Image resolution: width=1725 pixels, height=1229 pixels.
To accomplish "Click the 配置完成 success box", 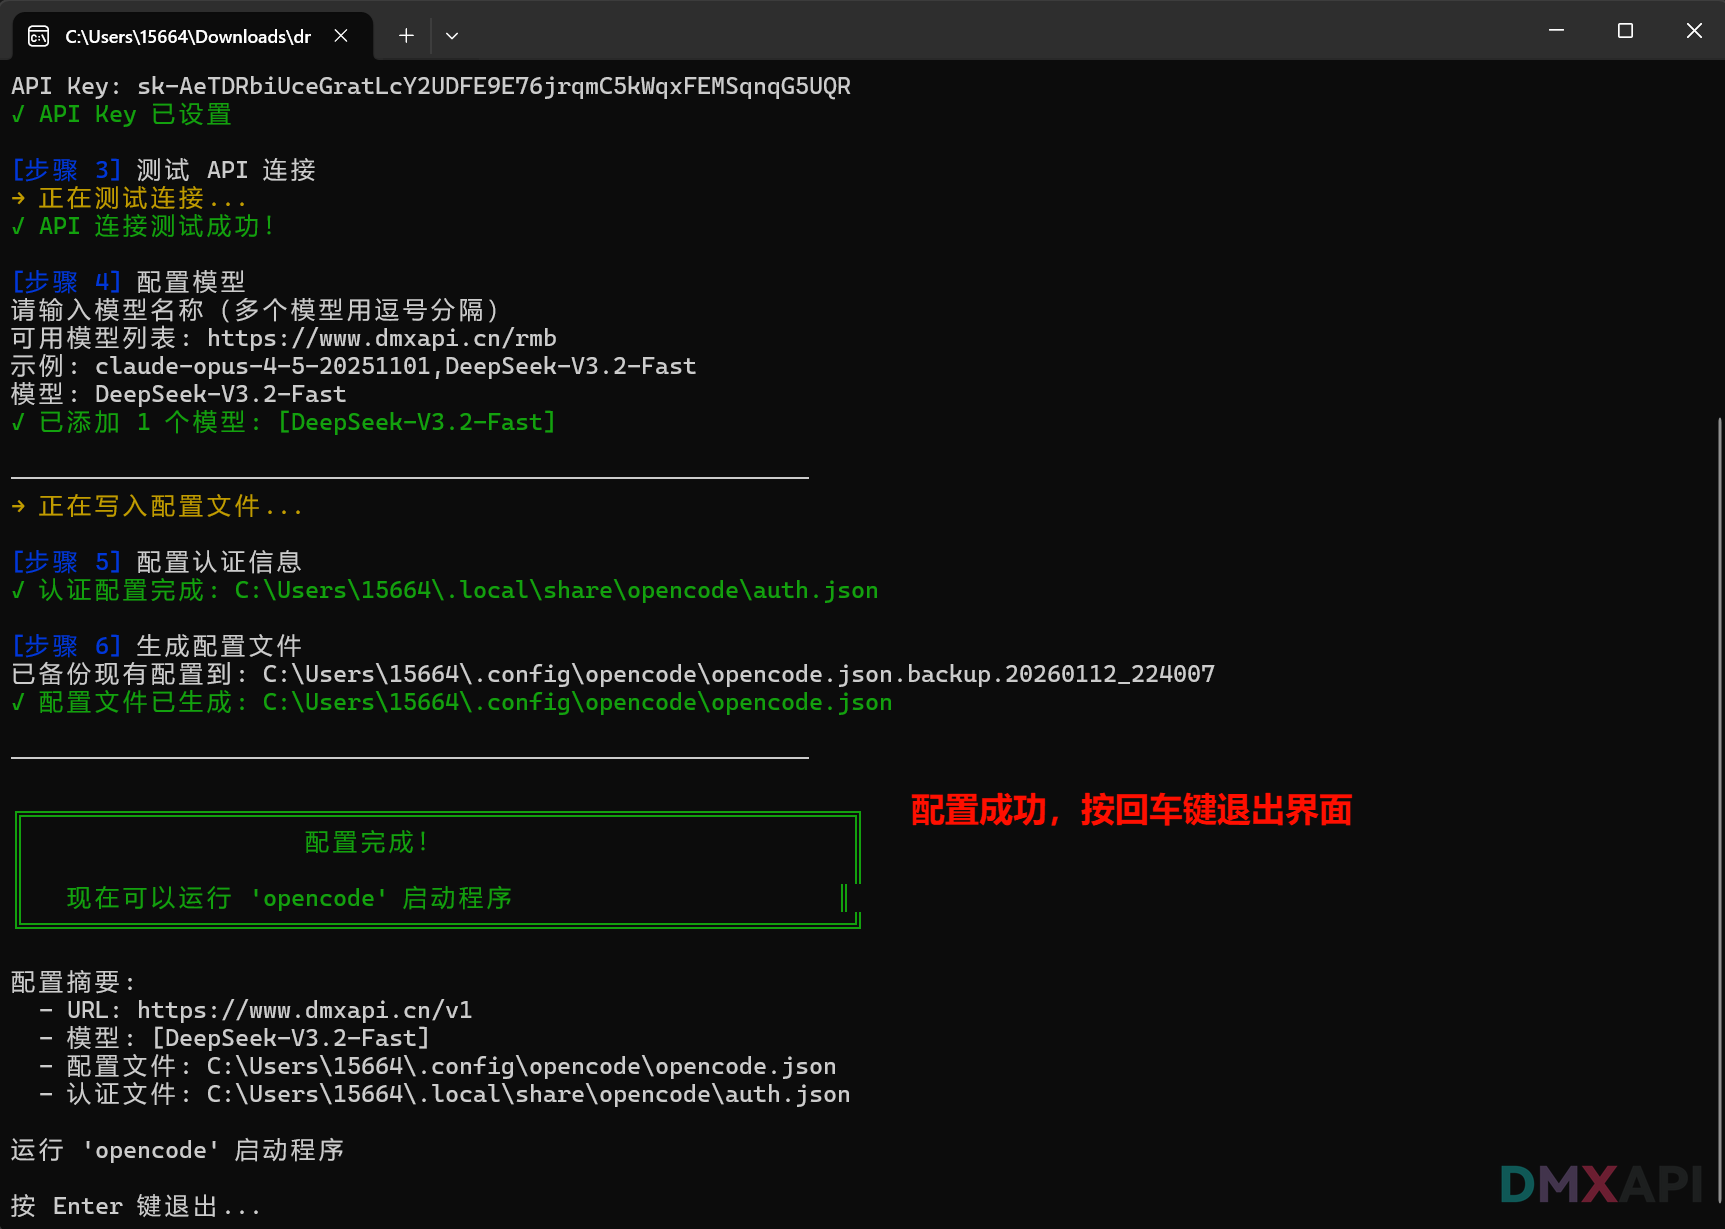I will [437, 870].
